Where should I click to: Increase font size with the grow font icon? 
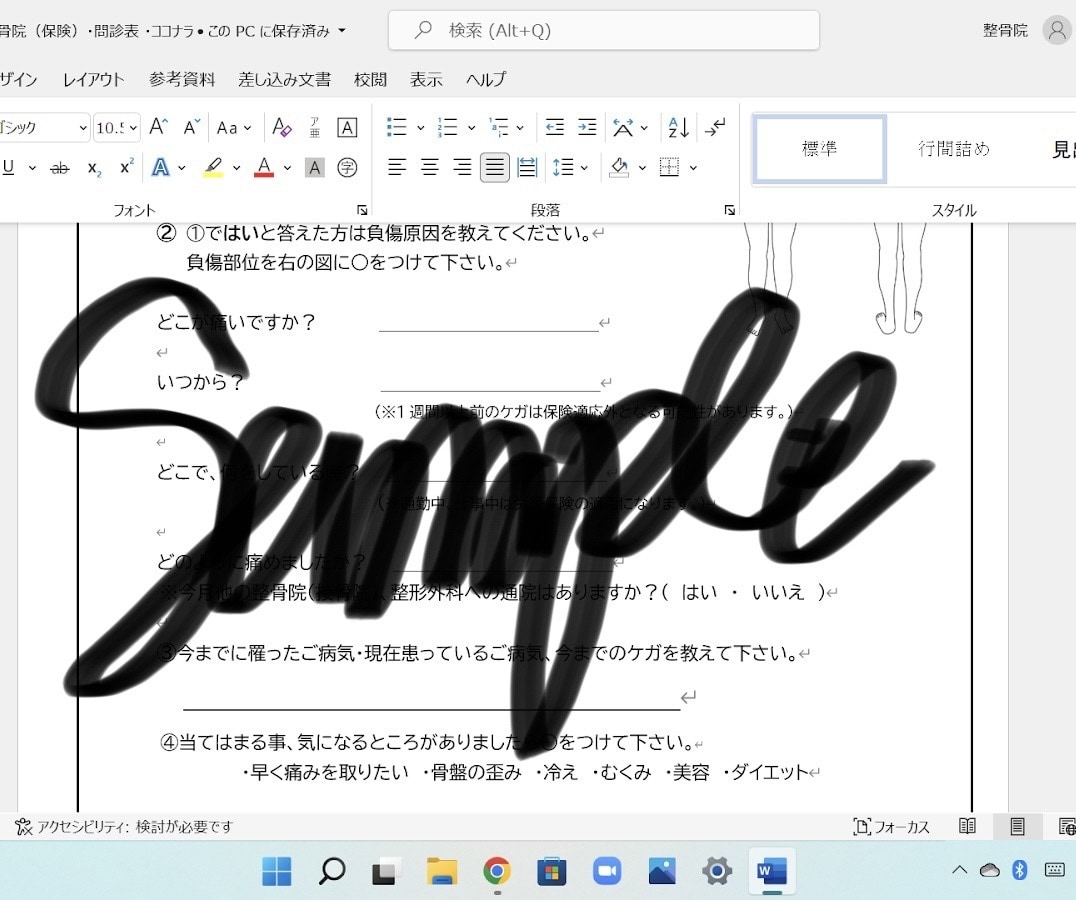159,127
